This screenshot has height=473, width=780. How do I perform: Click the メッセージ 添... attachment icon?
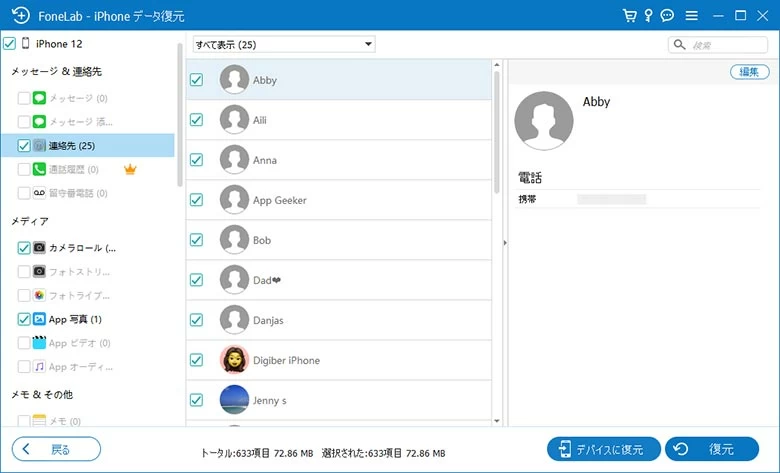coord(39,122)
